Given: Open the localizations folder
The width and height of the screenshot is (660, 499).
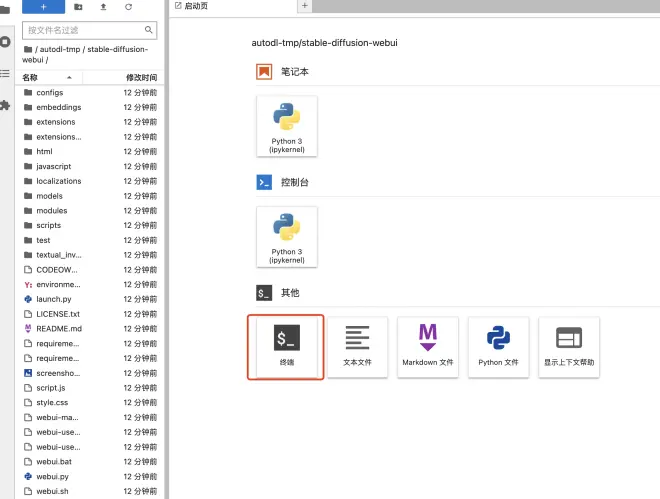Looking at the screenshot, I should point(90,181).
